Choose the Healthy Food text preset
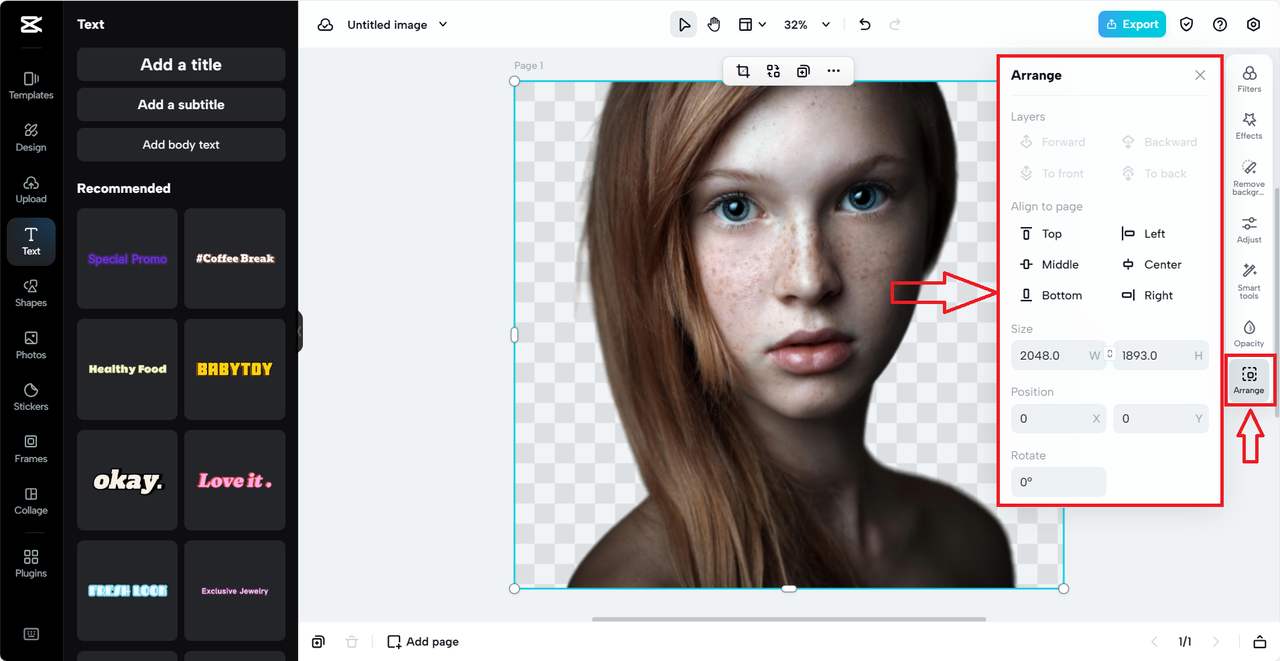 click(127, 369)
